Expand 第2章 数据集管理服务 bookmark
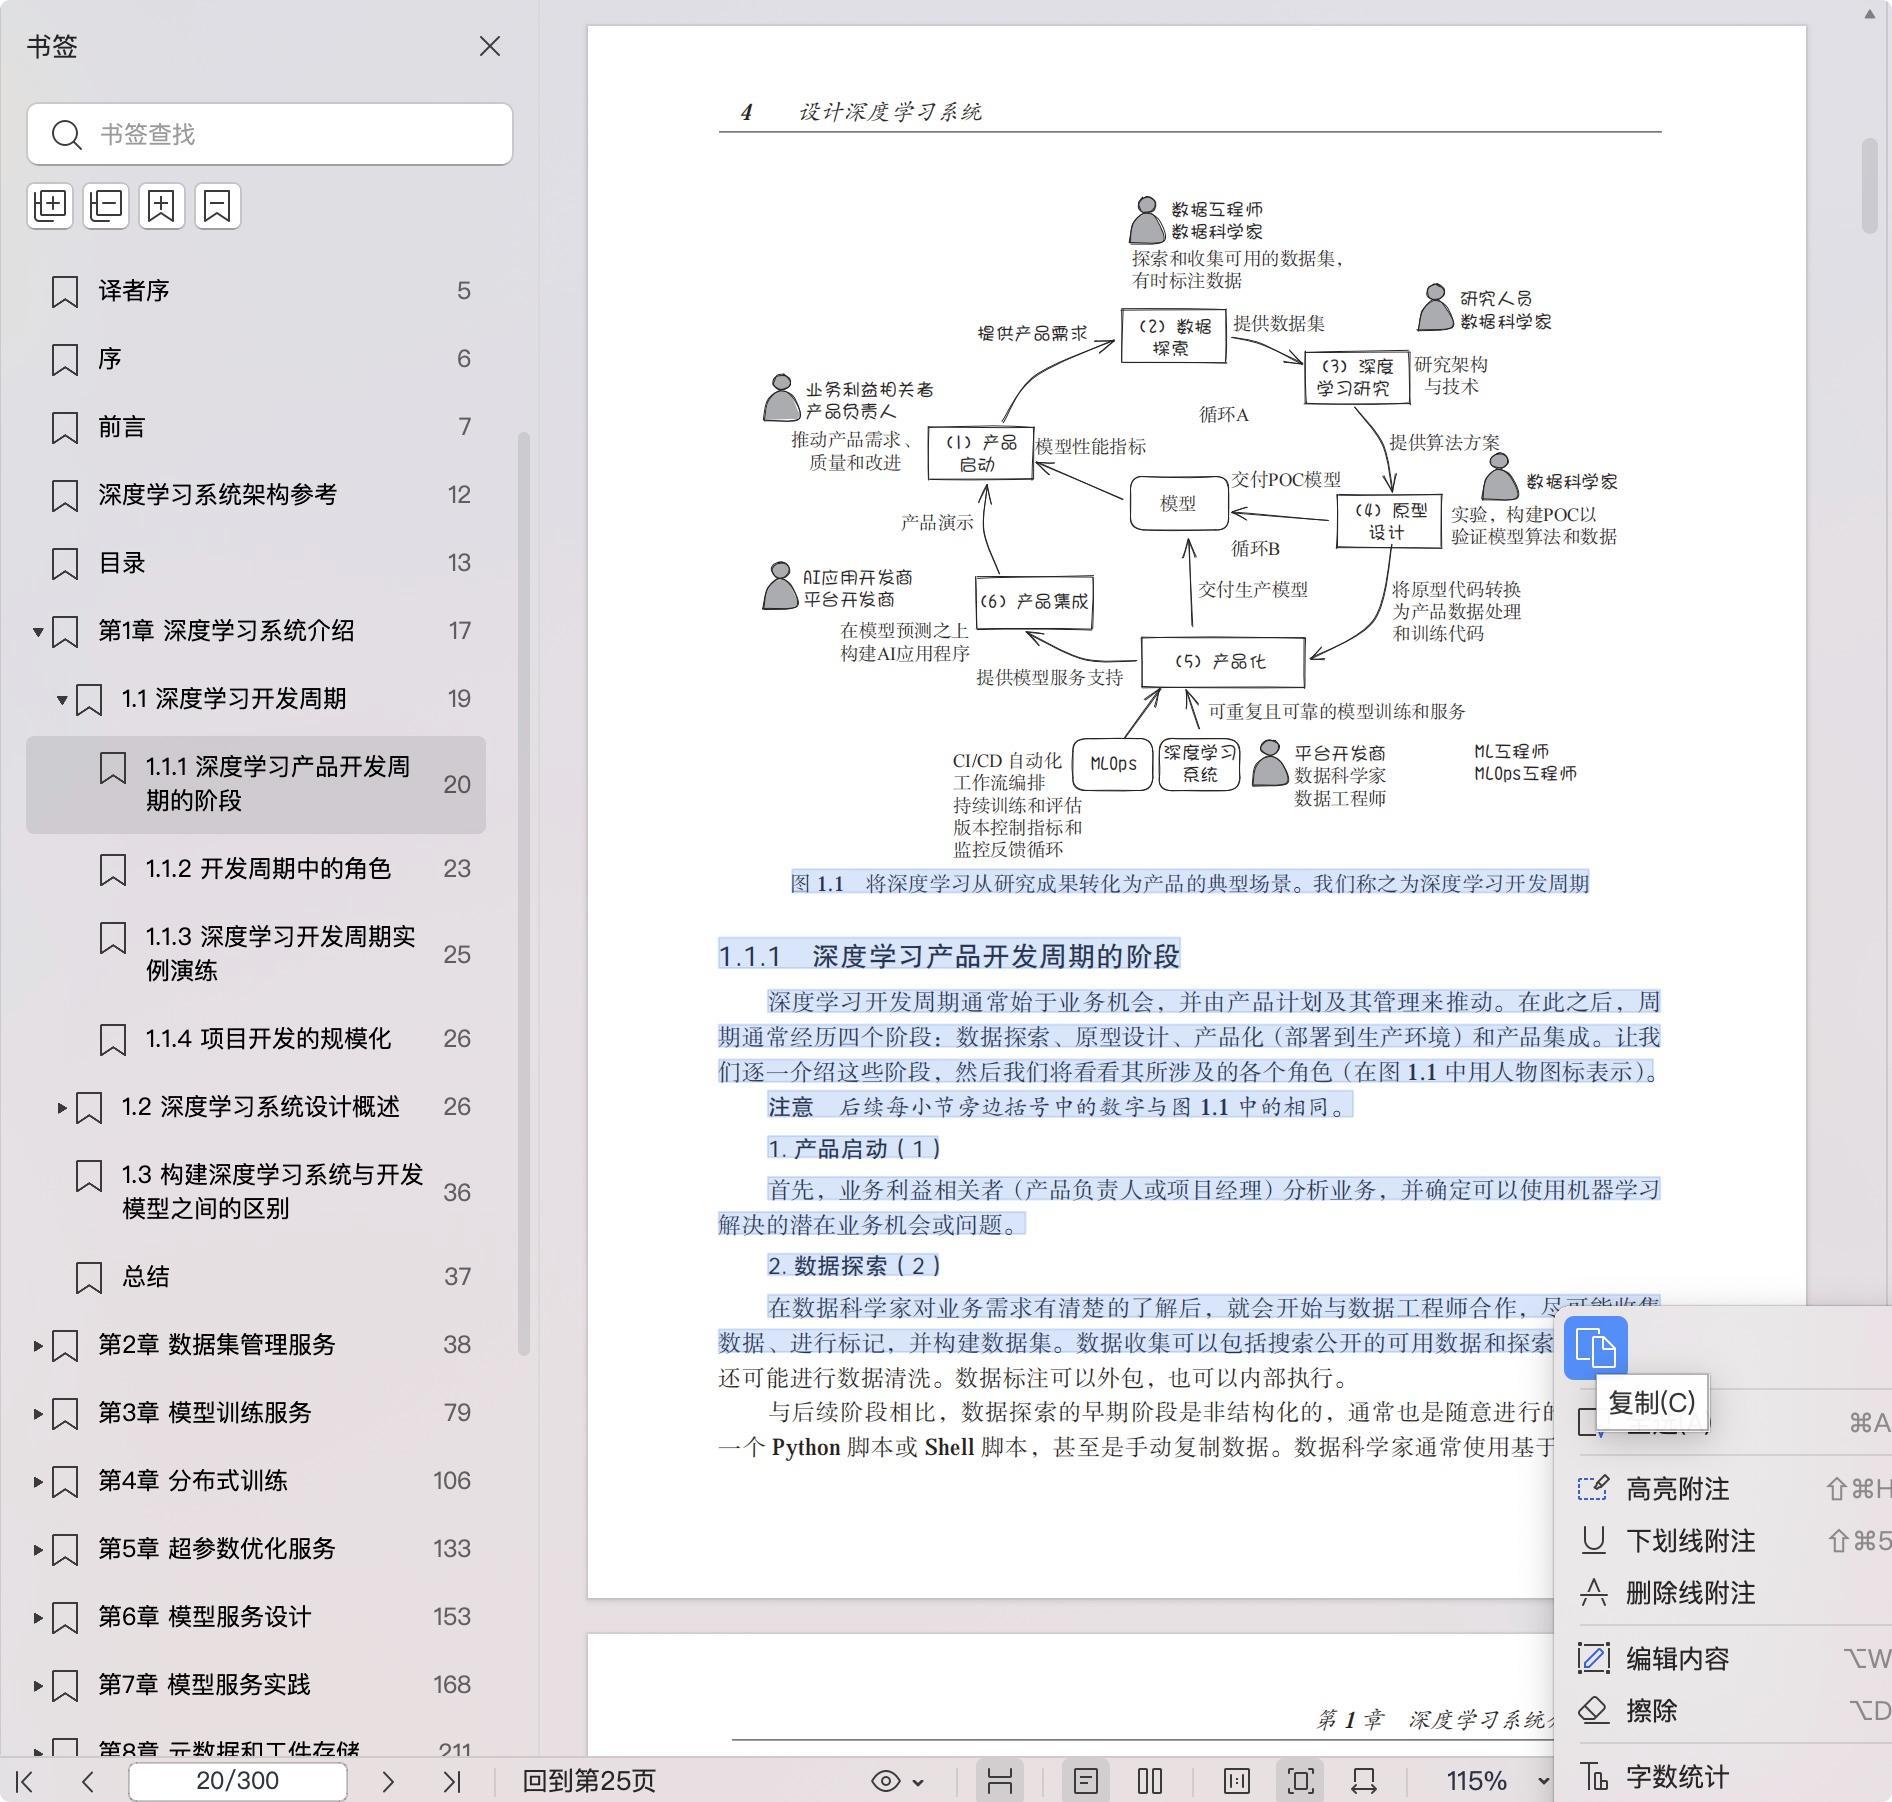This screenshot has height=1802, width=1892. coord(38,1345)
